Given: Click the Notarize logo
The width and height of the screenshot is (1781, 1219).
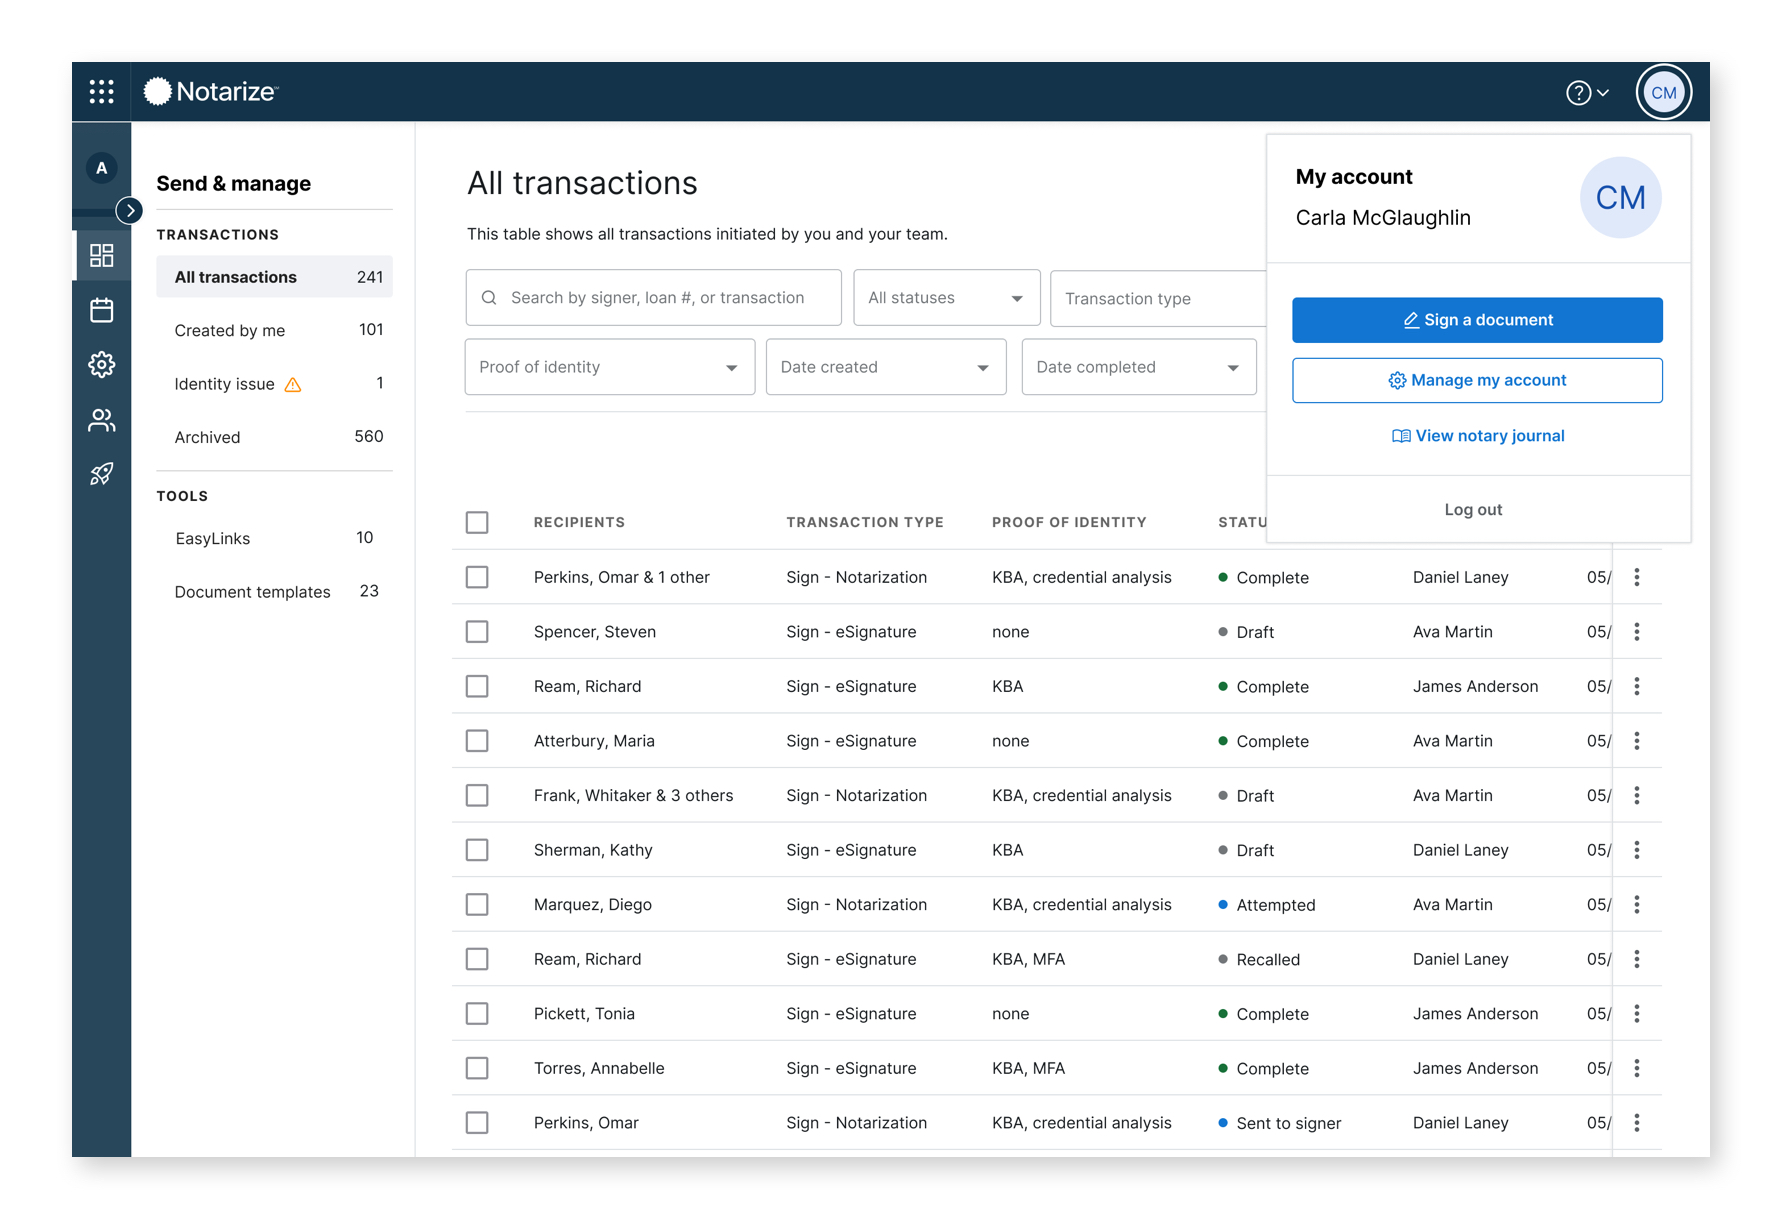Looking at the screenshot, I should pyautogui.click(x=211, y=91).
